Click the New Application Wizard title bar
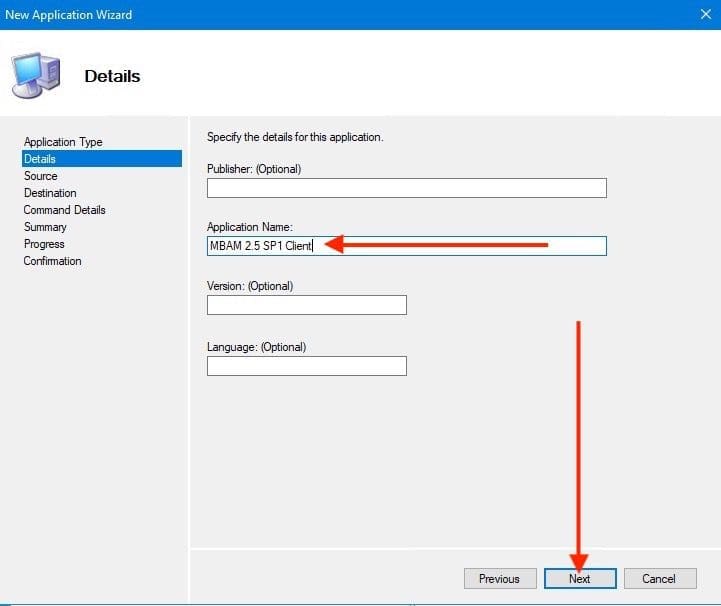This screenshot has height=606, width=721. [300, 14]
